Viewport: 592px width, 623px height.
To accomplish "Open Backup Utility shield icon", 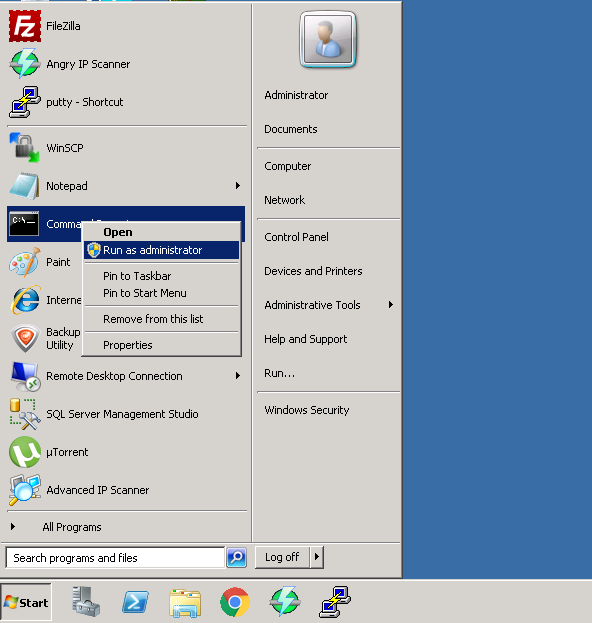I will tap(25, 339).
